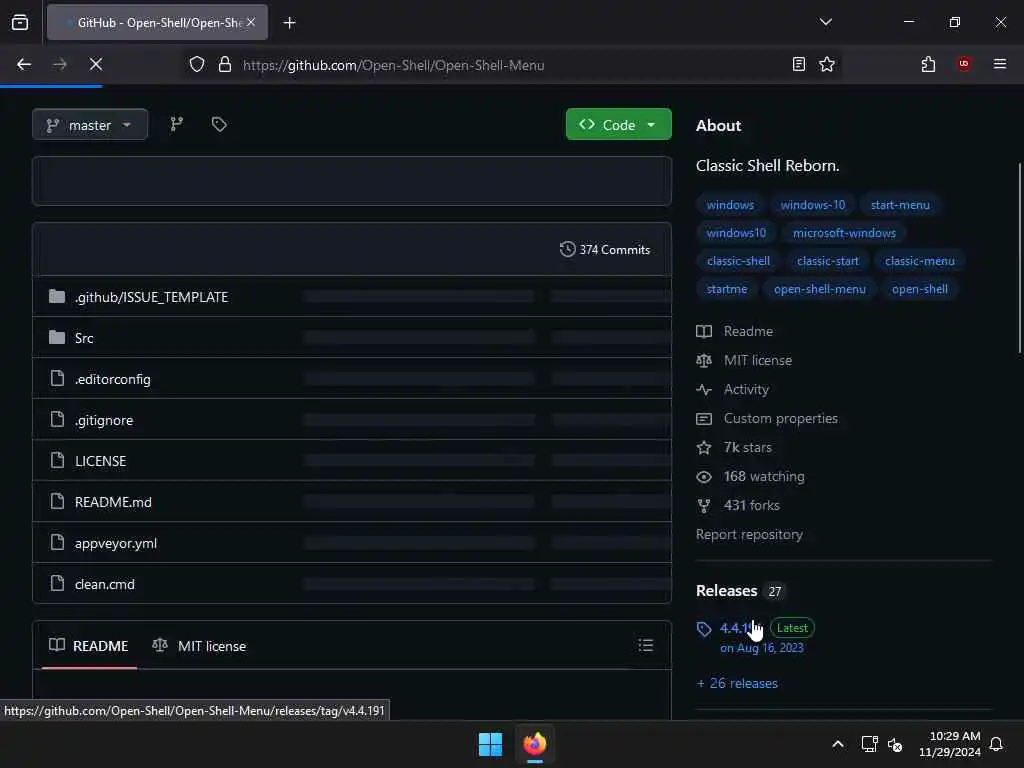Open the 374 Commits history
The height and width of the screenshot is (768, 1024).
coord(605,249)
